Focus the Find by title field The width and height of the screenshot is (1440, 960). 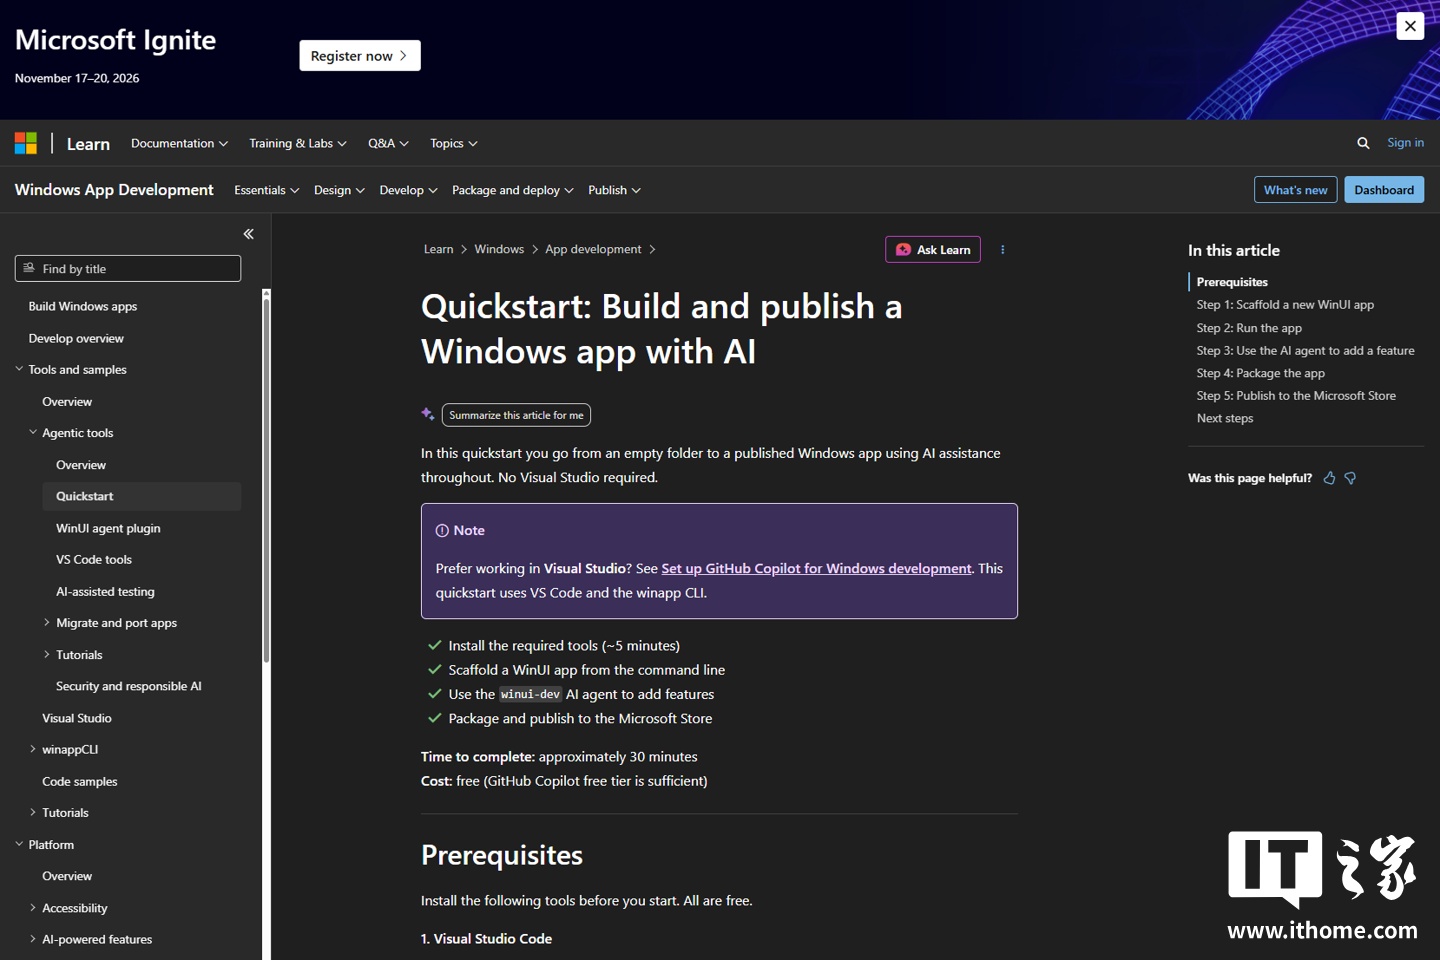pos(128,268)
